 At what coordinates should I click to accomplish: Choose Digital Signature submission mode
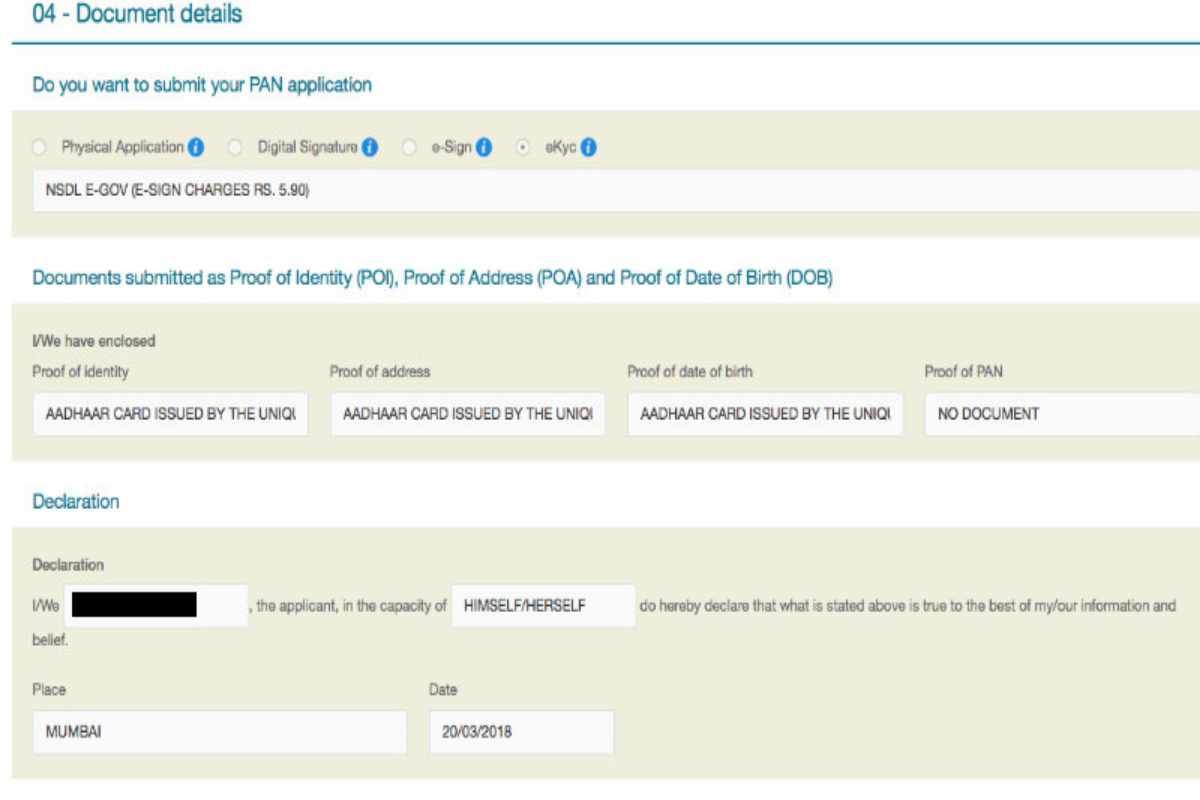[235, 146]
